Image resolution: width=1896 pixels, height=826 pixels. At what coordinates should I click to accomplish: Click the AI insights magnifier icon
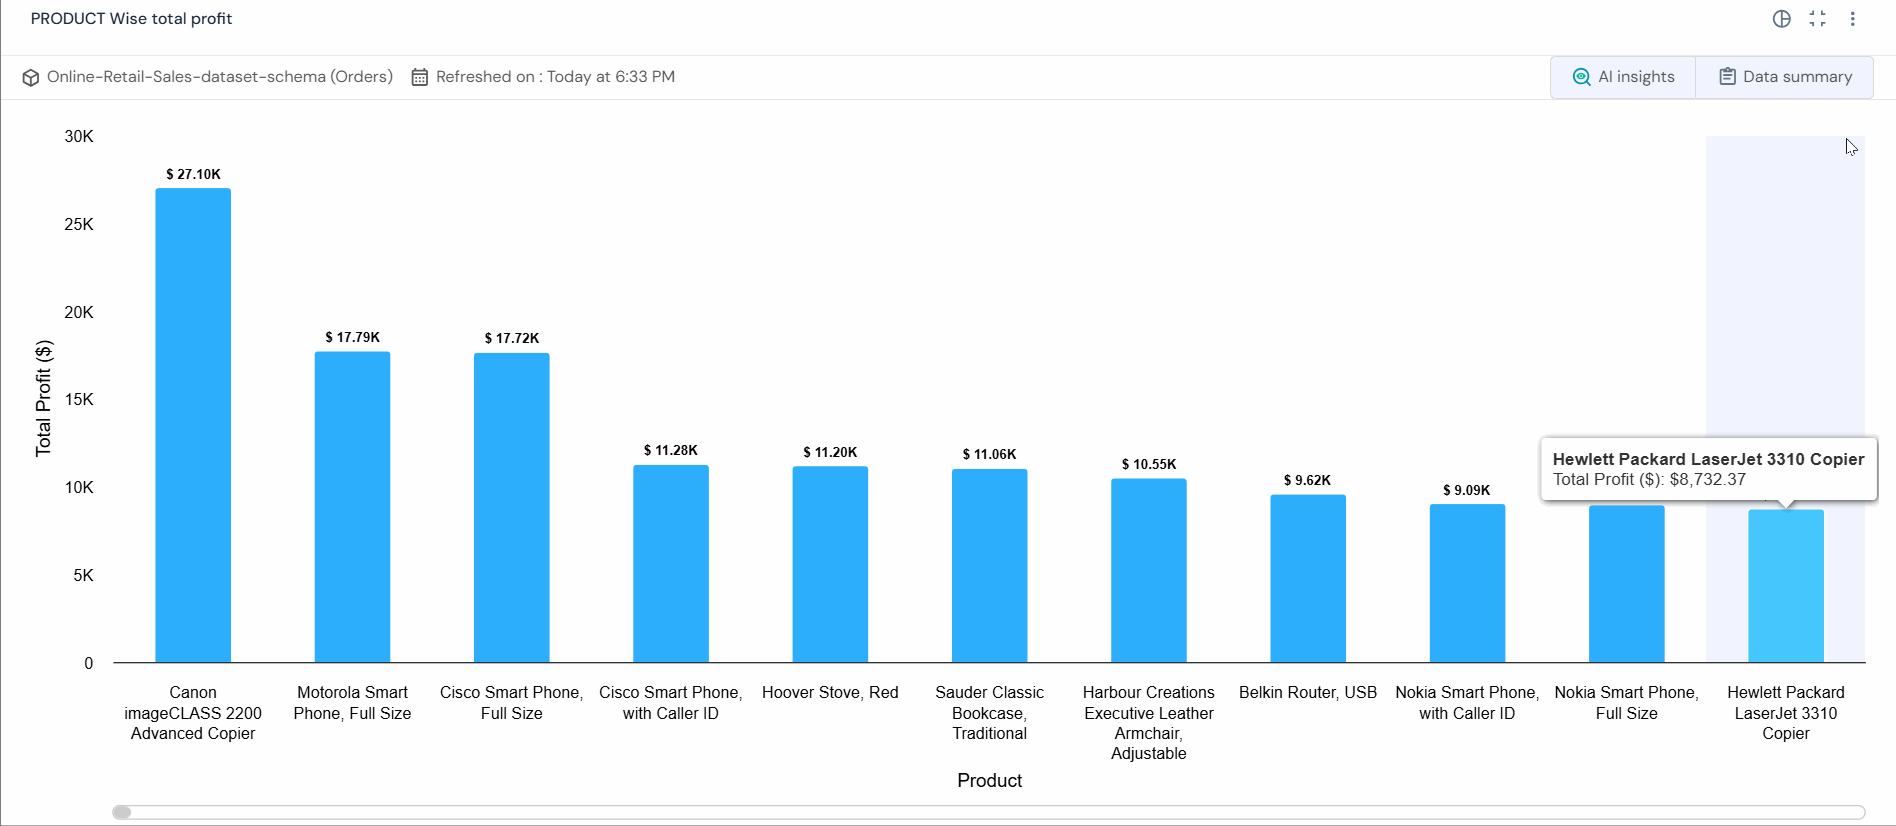tap(1581, 77)
